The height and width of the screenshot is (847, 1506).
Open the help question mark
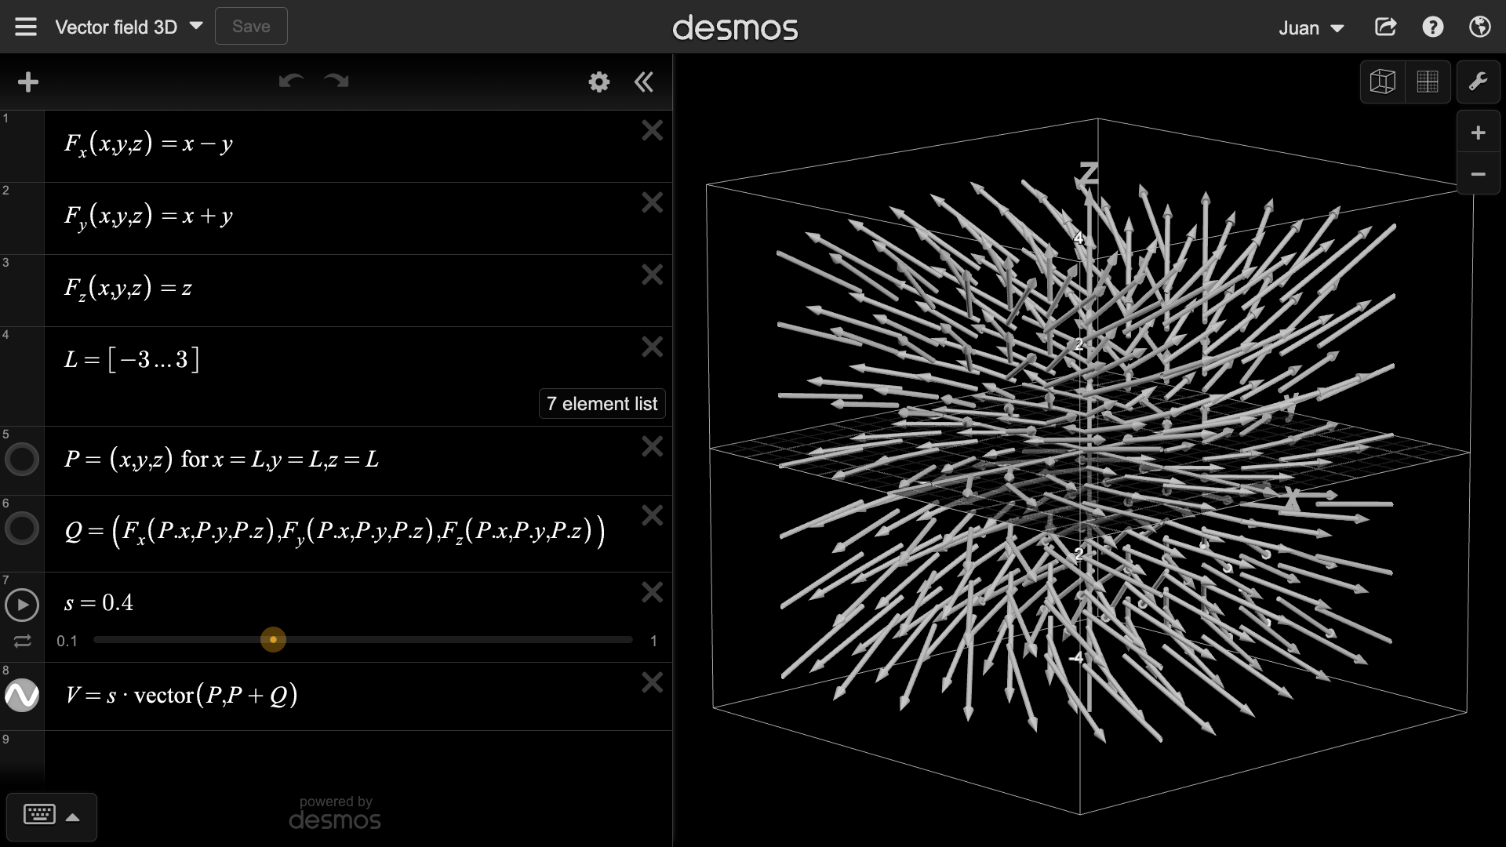point(1433,27)
